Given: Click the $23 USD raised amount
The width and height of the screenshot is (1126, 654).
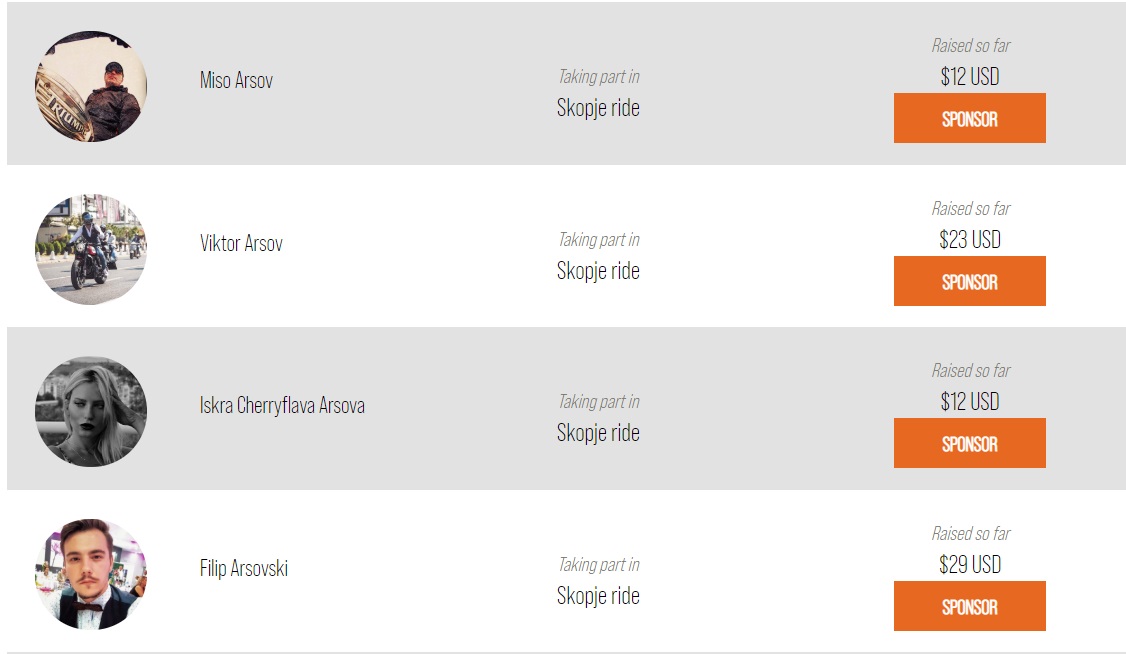Looking at the screenshot, I should pyautogui.click(x=970, y=239).
